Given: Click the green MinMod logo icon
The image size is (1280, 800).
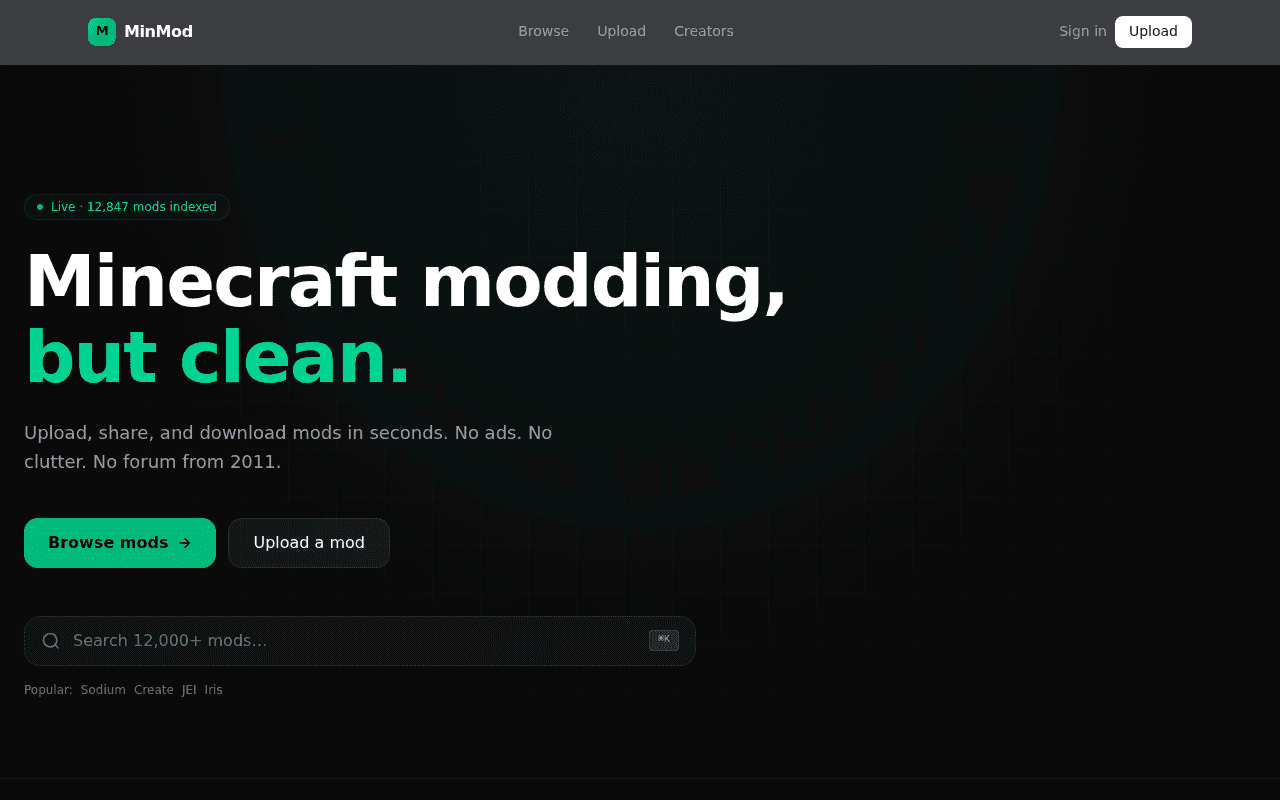Looking at the screenshot, I should 102,32.
